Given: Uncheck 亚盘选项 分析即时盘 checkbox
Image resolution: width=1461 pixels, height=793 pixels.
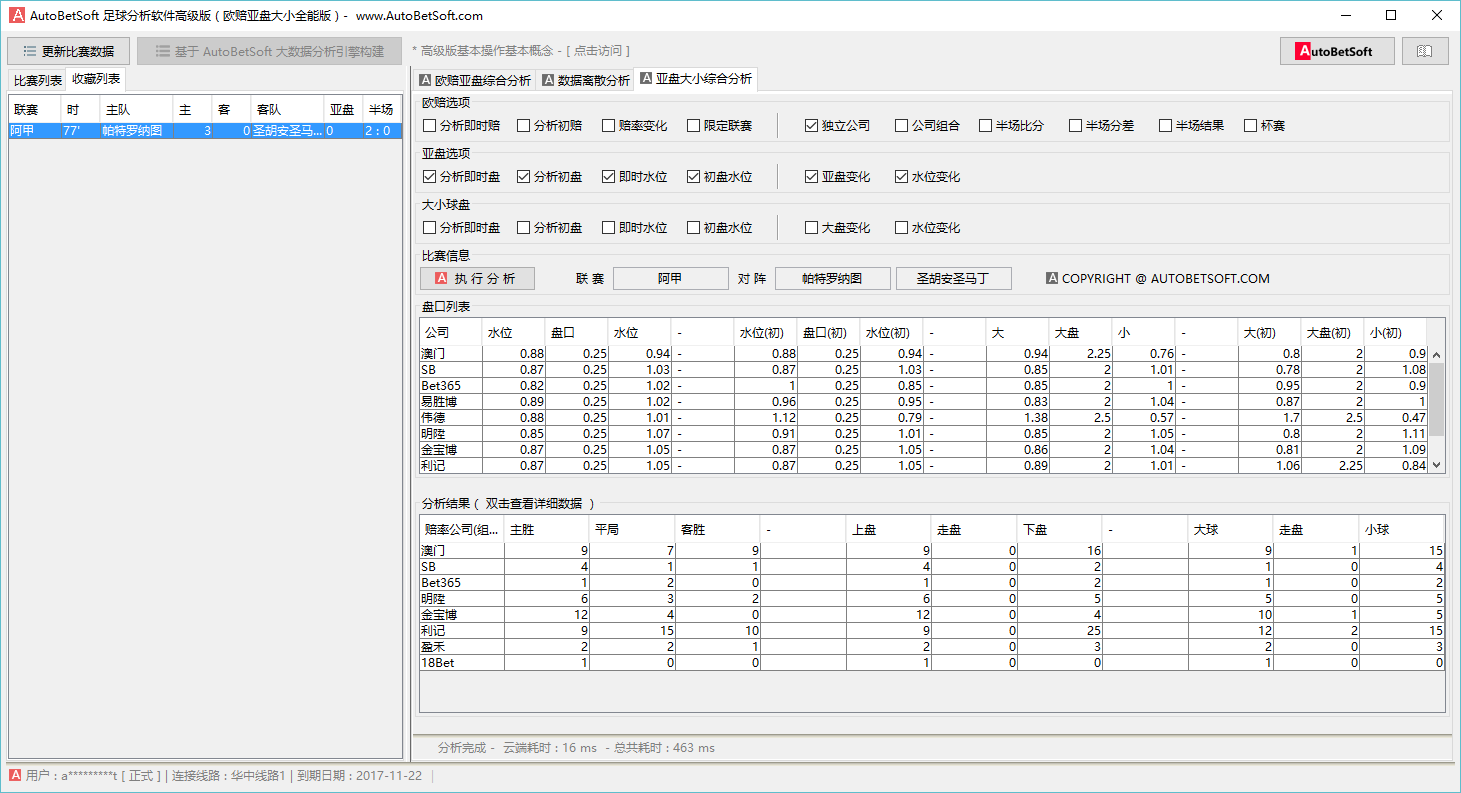Looking at the screenshot, I should (461, 177).
